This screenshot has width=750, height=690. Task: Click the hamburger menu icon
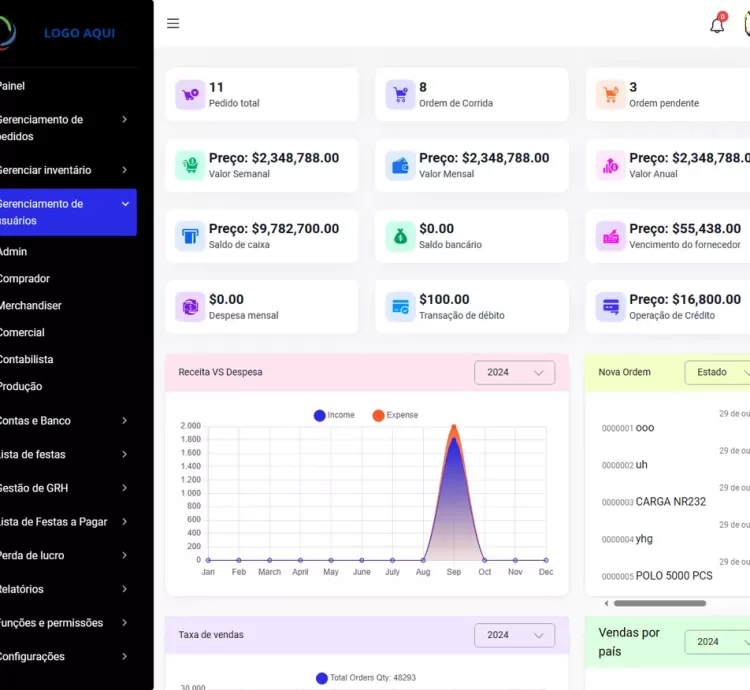pyautogui.click(x=173, y=24)
